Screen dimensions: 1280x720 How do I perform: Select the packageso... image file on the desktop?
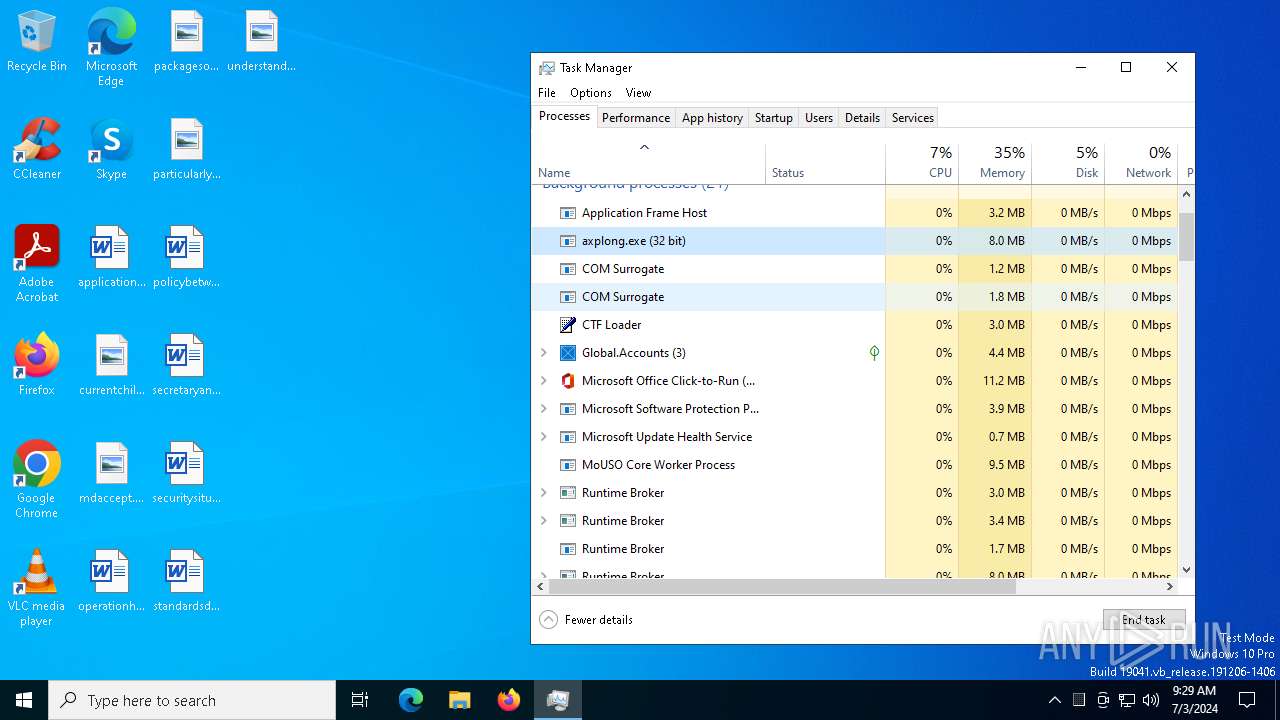186,41
